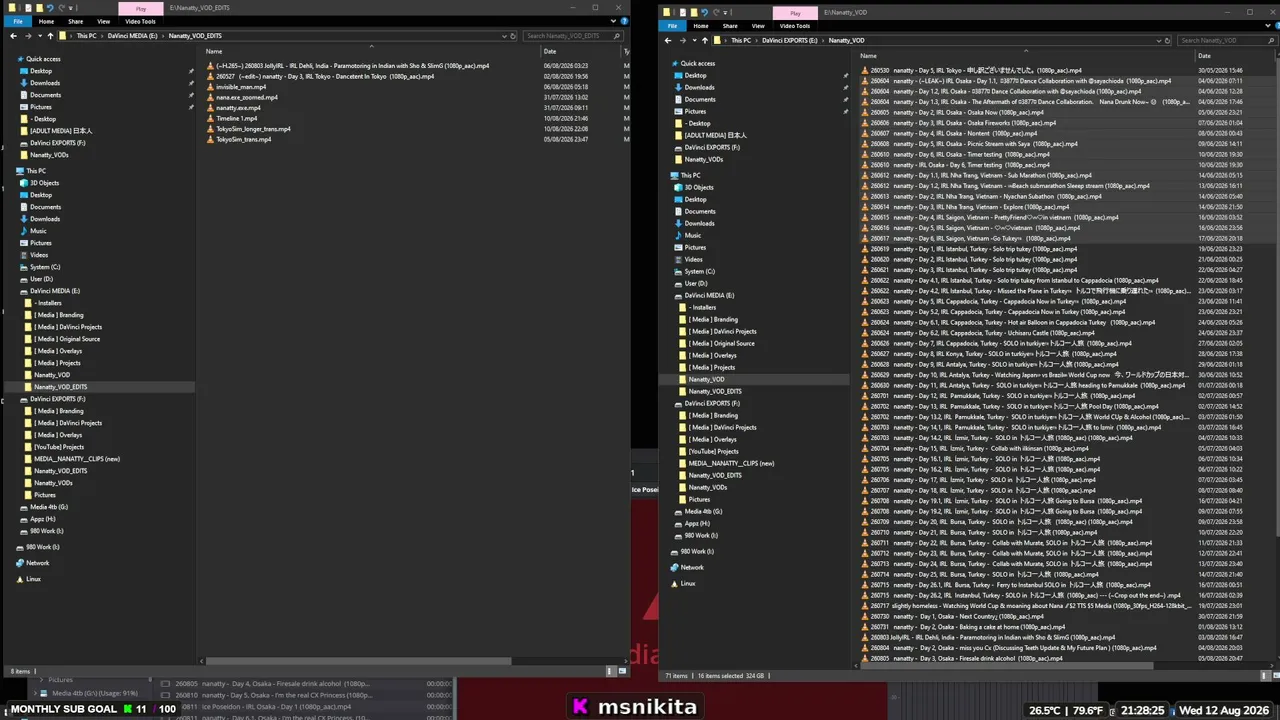Select file nana.exe_zoomed.mp4
Image resolution: width=1280 pixels, height=720 pixels.
[x=247, y=98]
